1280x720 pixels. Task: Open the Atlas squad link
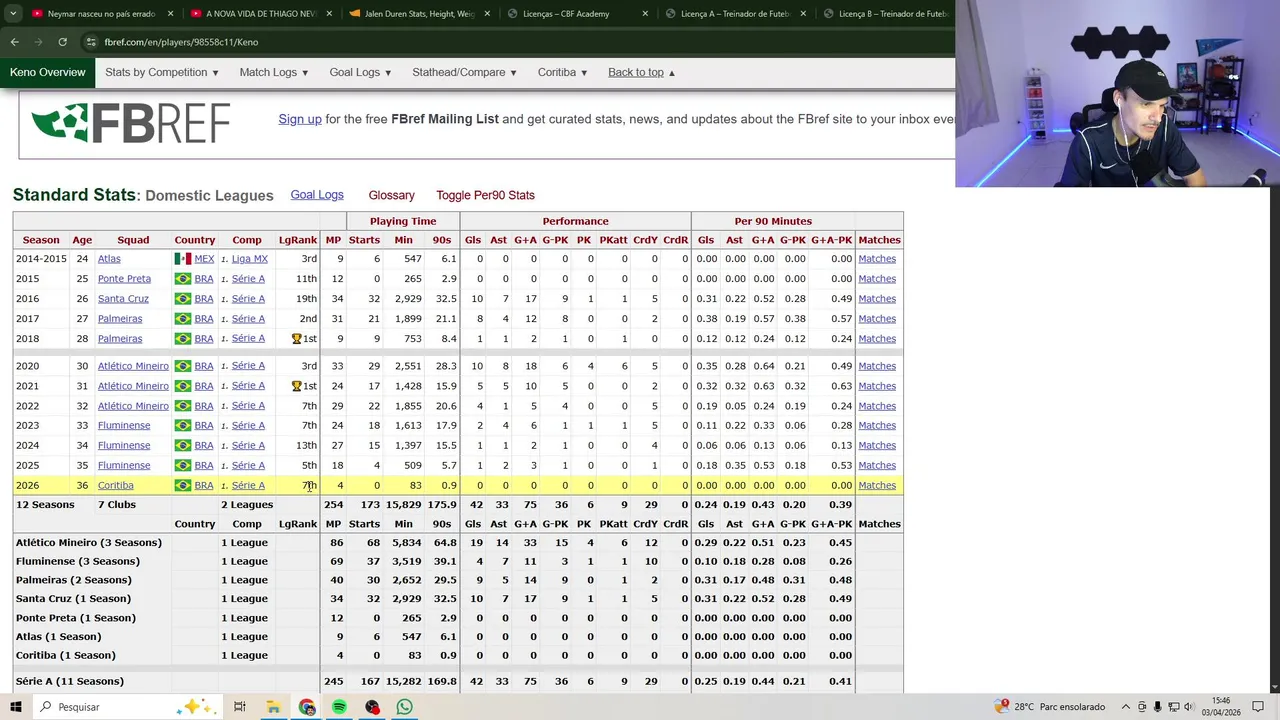click(x=109, y=259)
